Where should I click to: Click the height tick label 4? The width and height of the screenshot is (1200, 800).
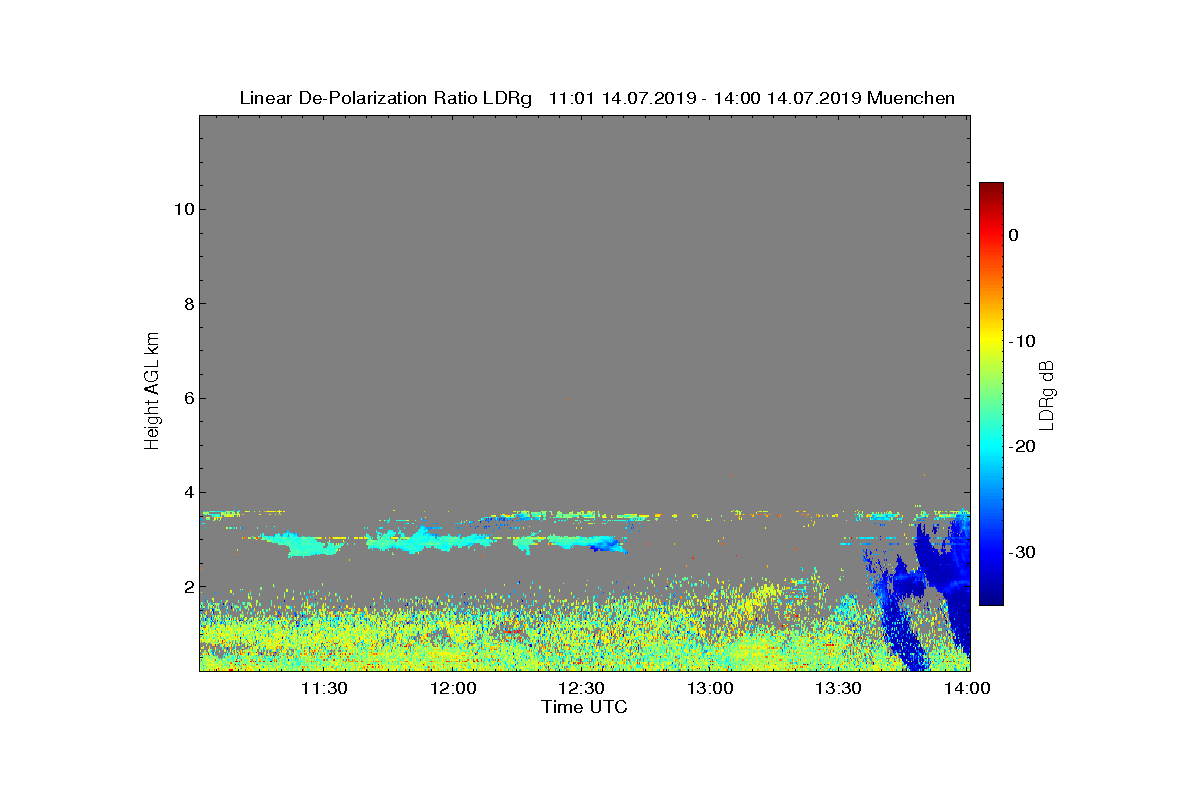(x=187, y=493)
